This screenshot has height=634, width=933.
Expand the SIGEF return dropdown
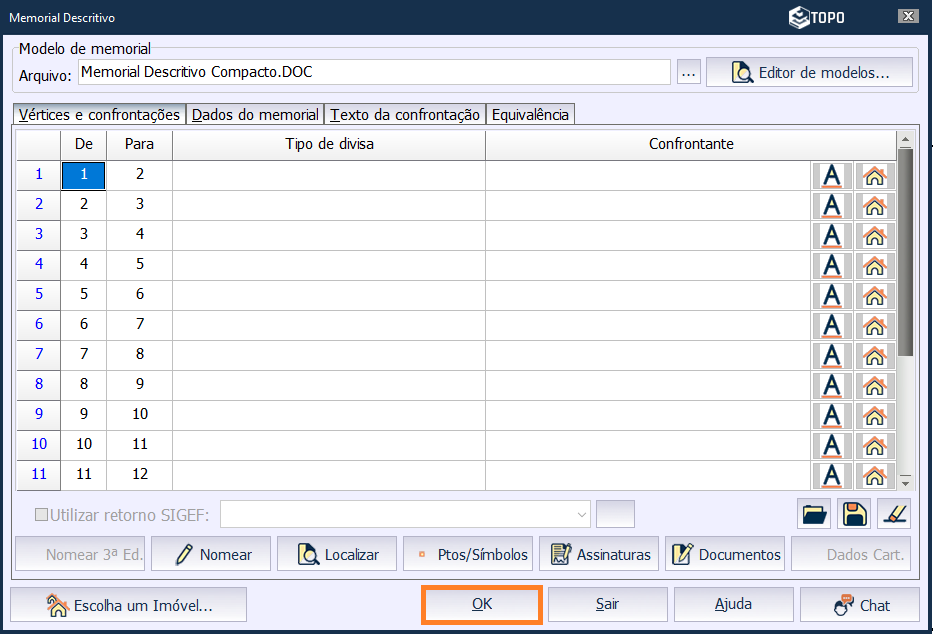pyautogui.click(x=582, y=515)
